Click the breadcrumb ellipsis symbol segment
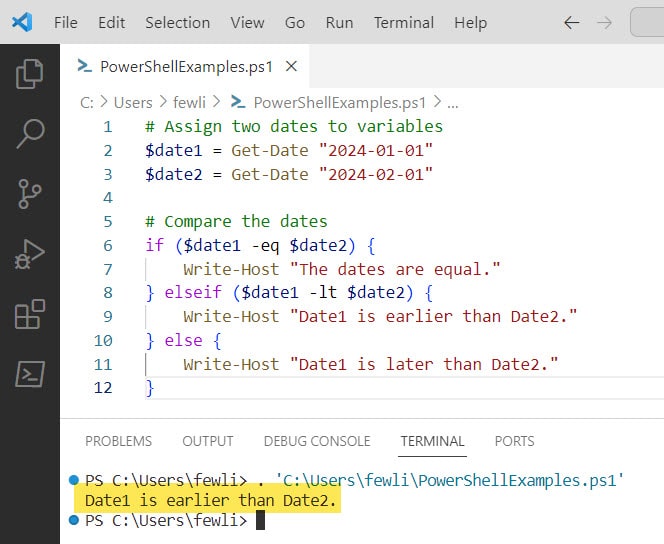The width and height of the screenshot is (664, 544). 453,103
